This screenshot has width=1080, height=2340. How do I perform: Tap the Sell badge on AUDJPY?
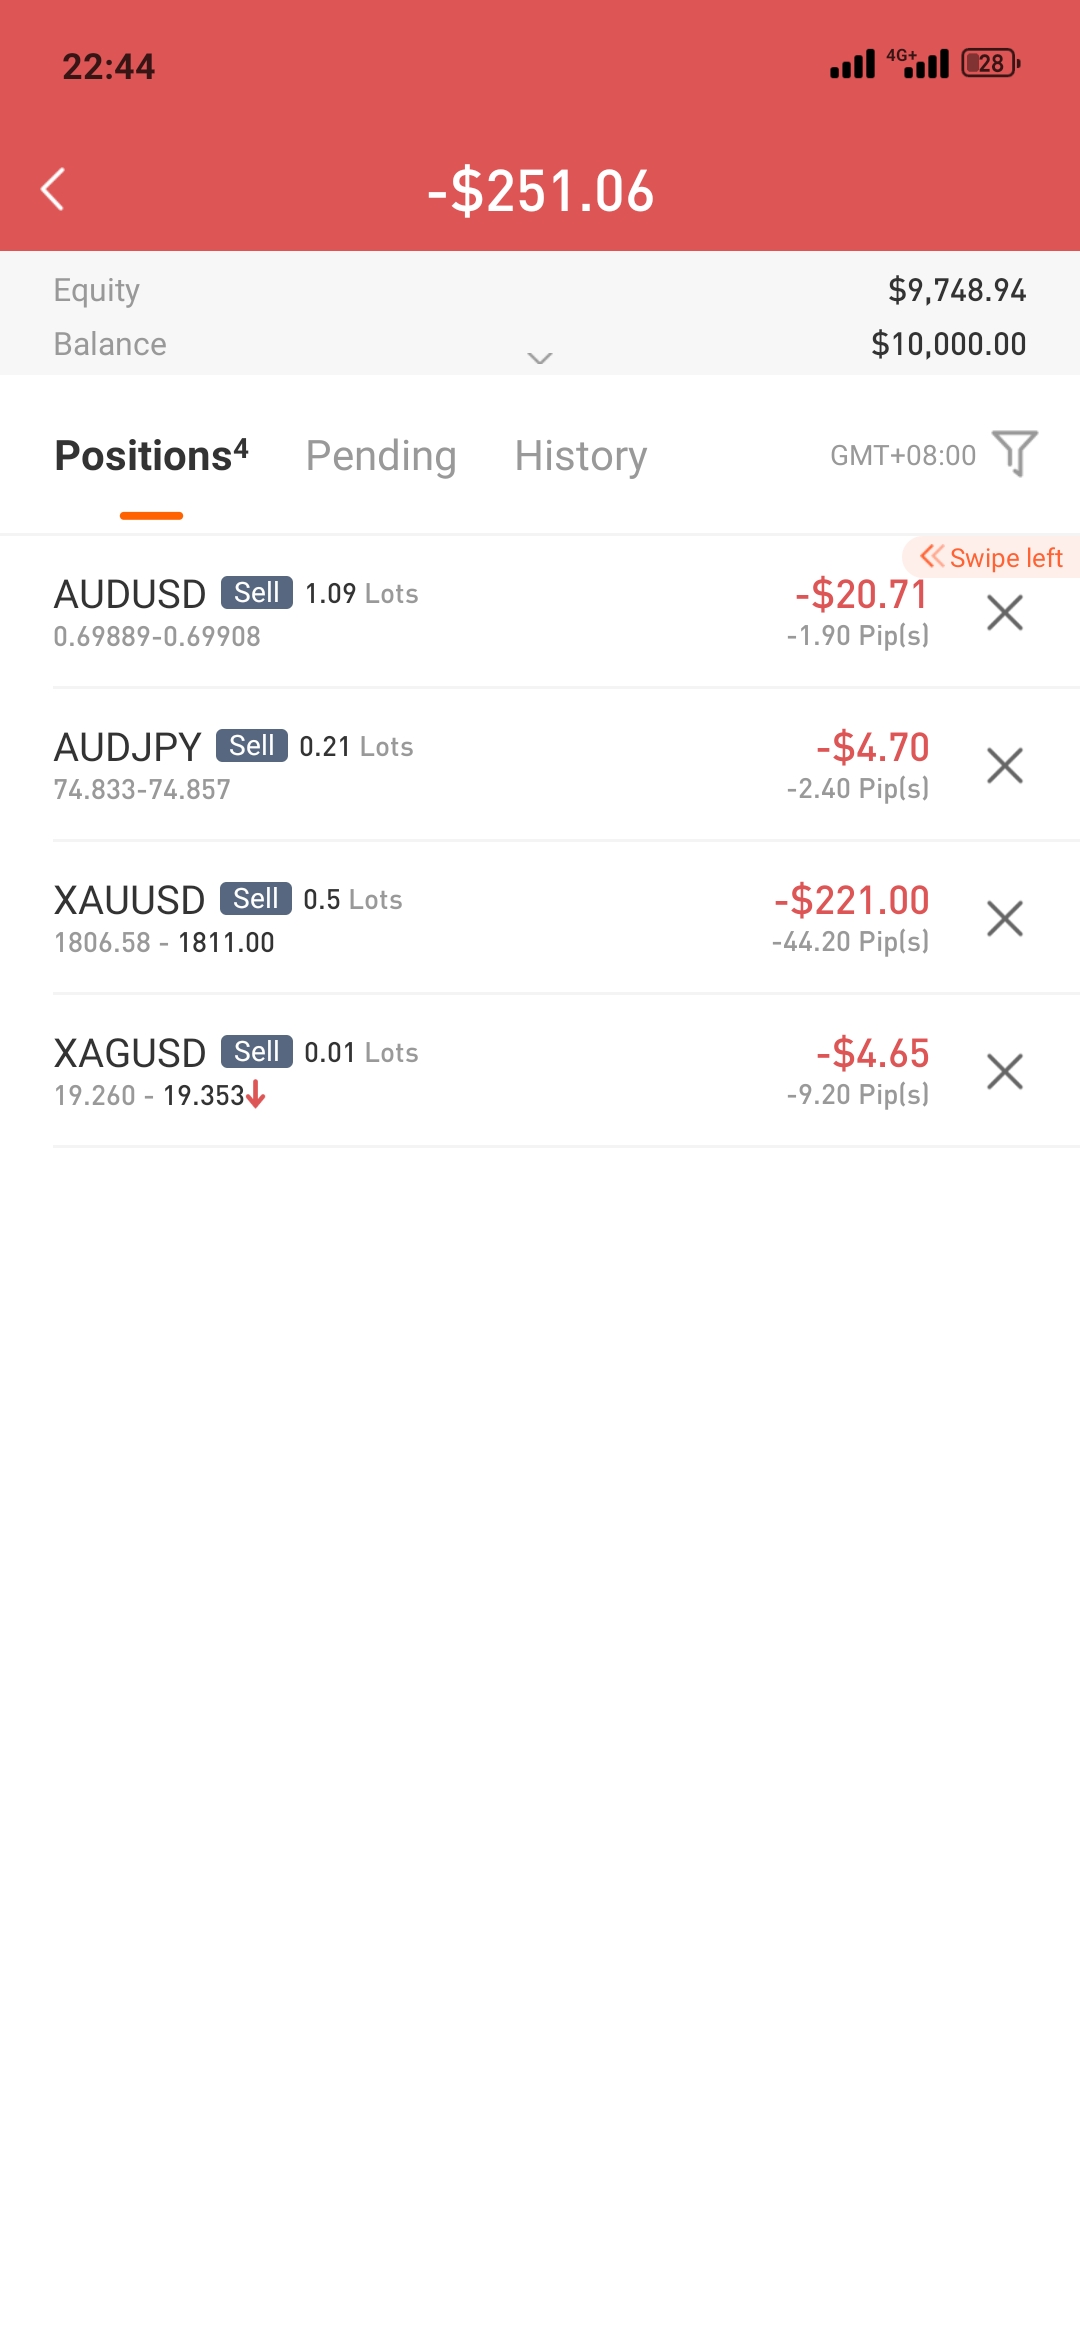click(252, 746)
